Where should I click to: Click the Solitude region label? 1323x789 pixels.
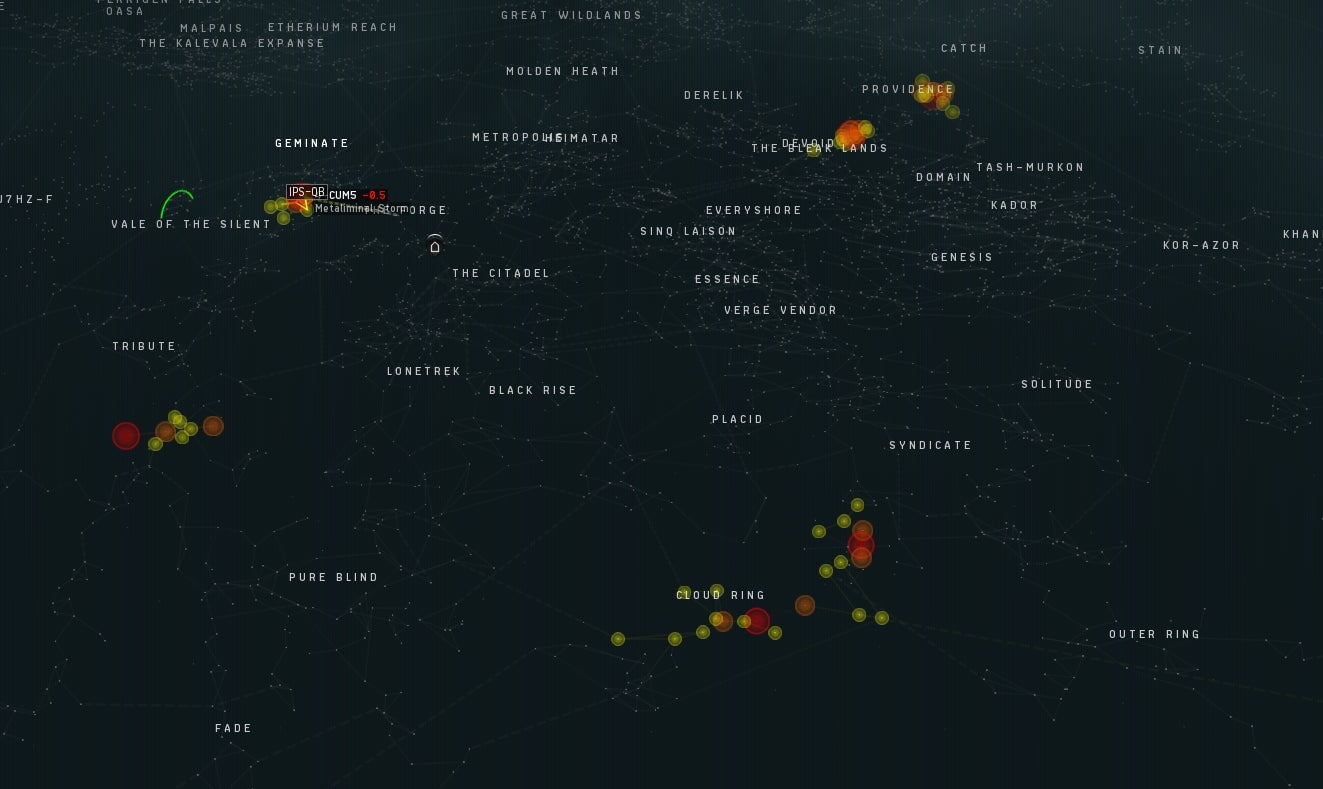click(1057, 384)
